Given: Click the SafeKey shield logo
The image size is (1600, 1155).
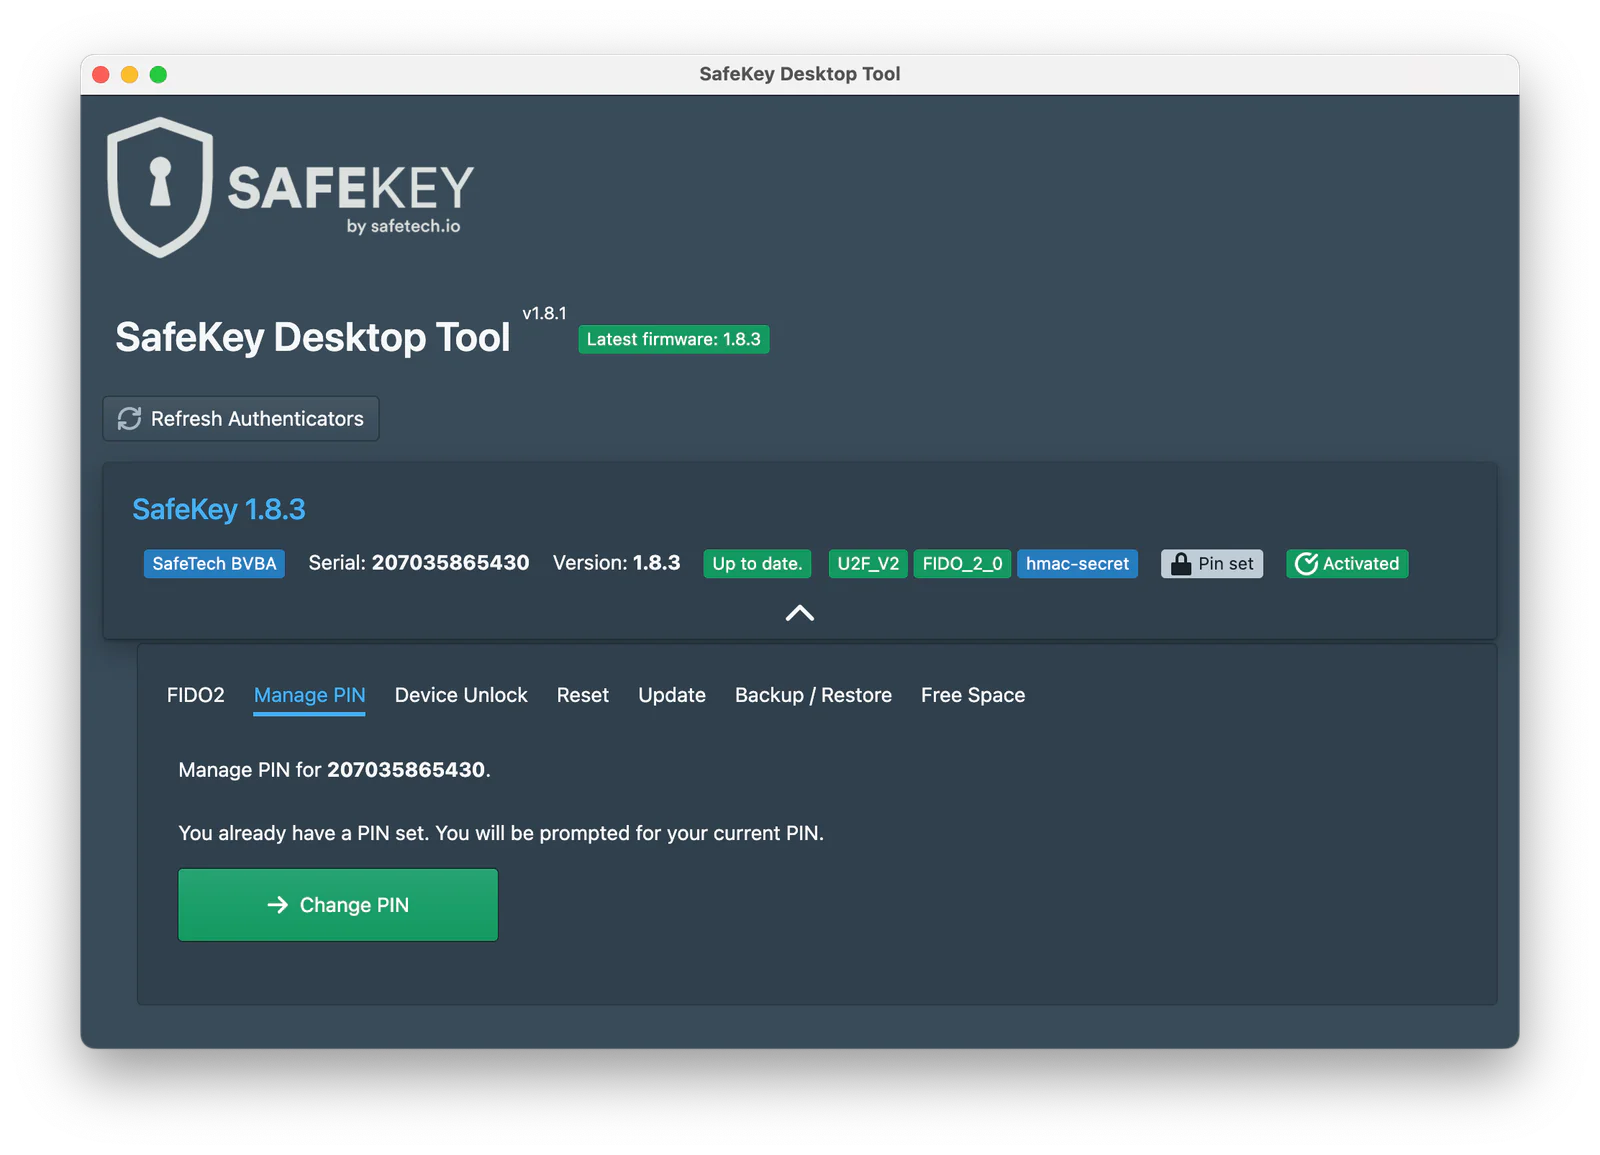Looking at the screenshot, I should [x=160, y=187].
